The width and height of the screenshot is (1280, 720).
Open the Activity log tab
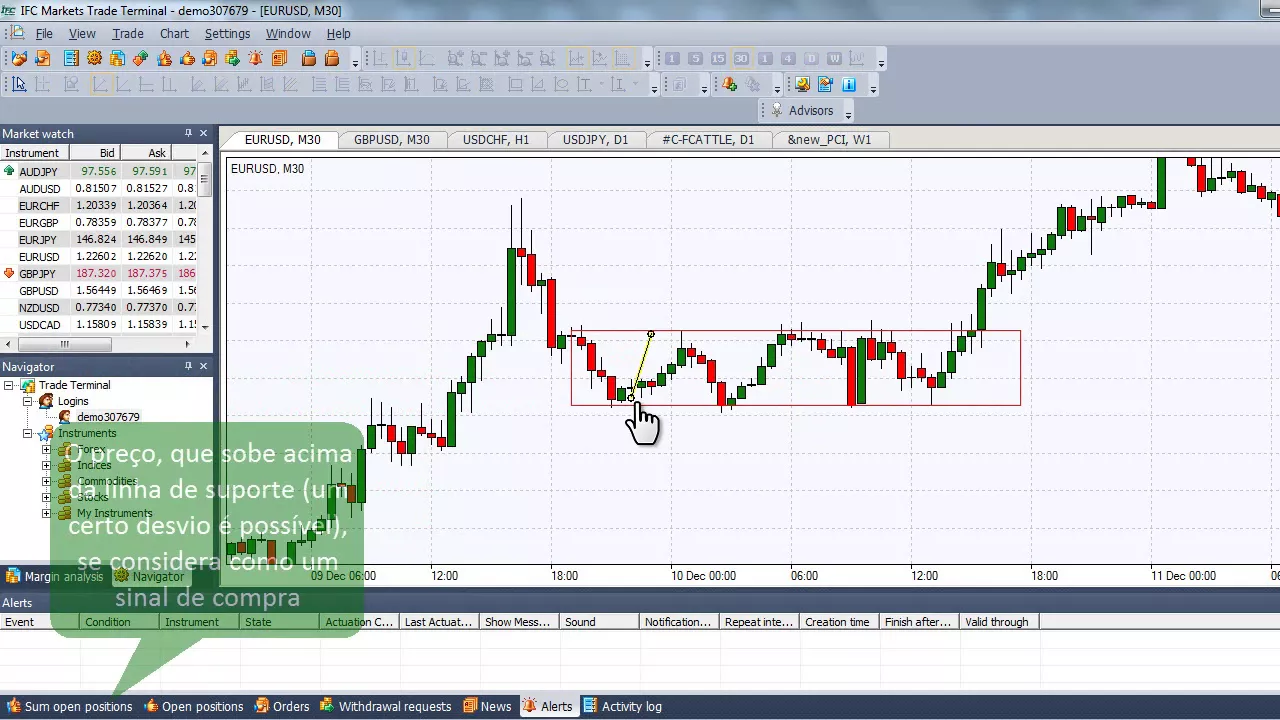point(623,706)
